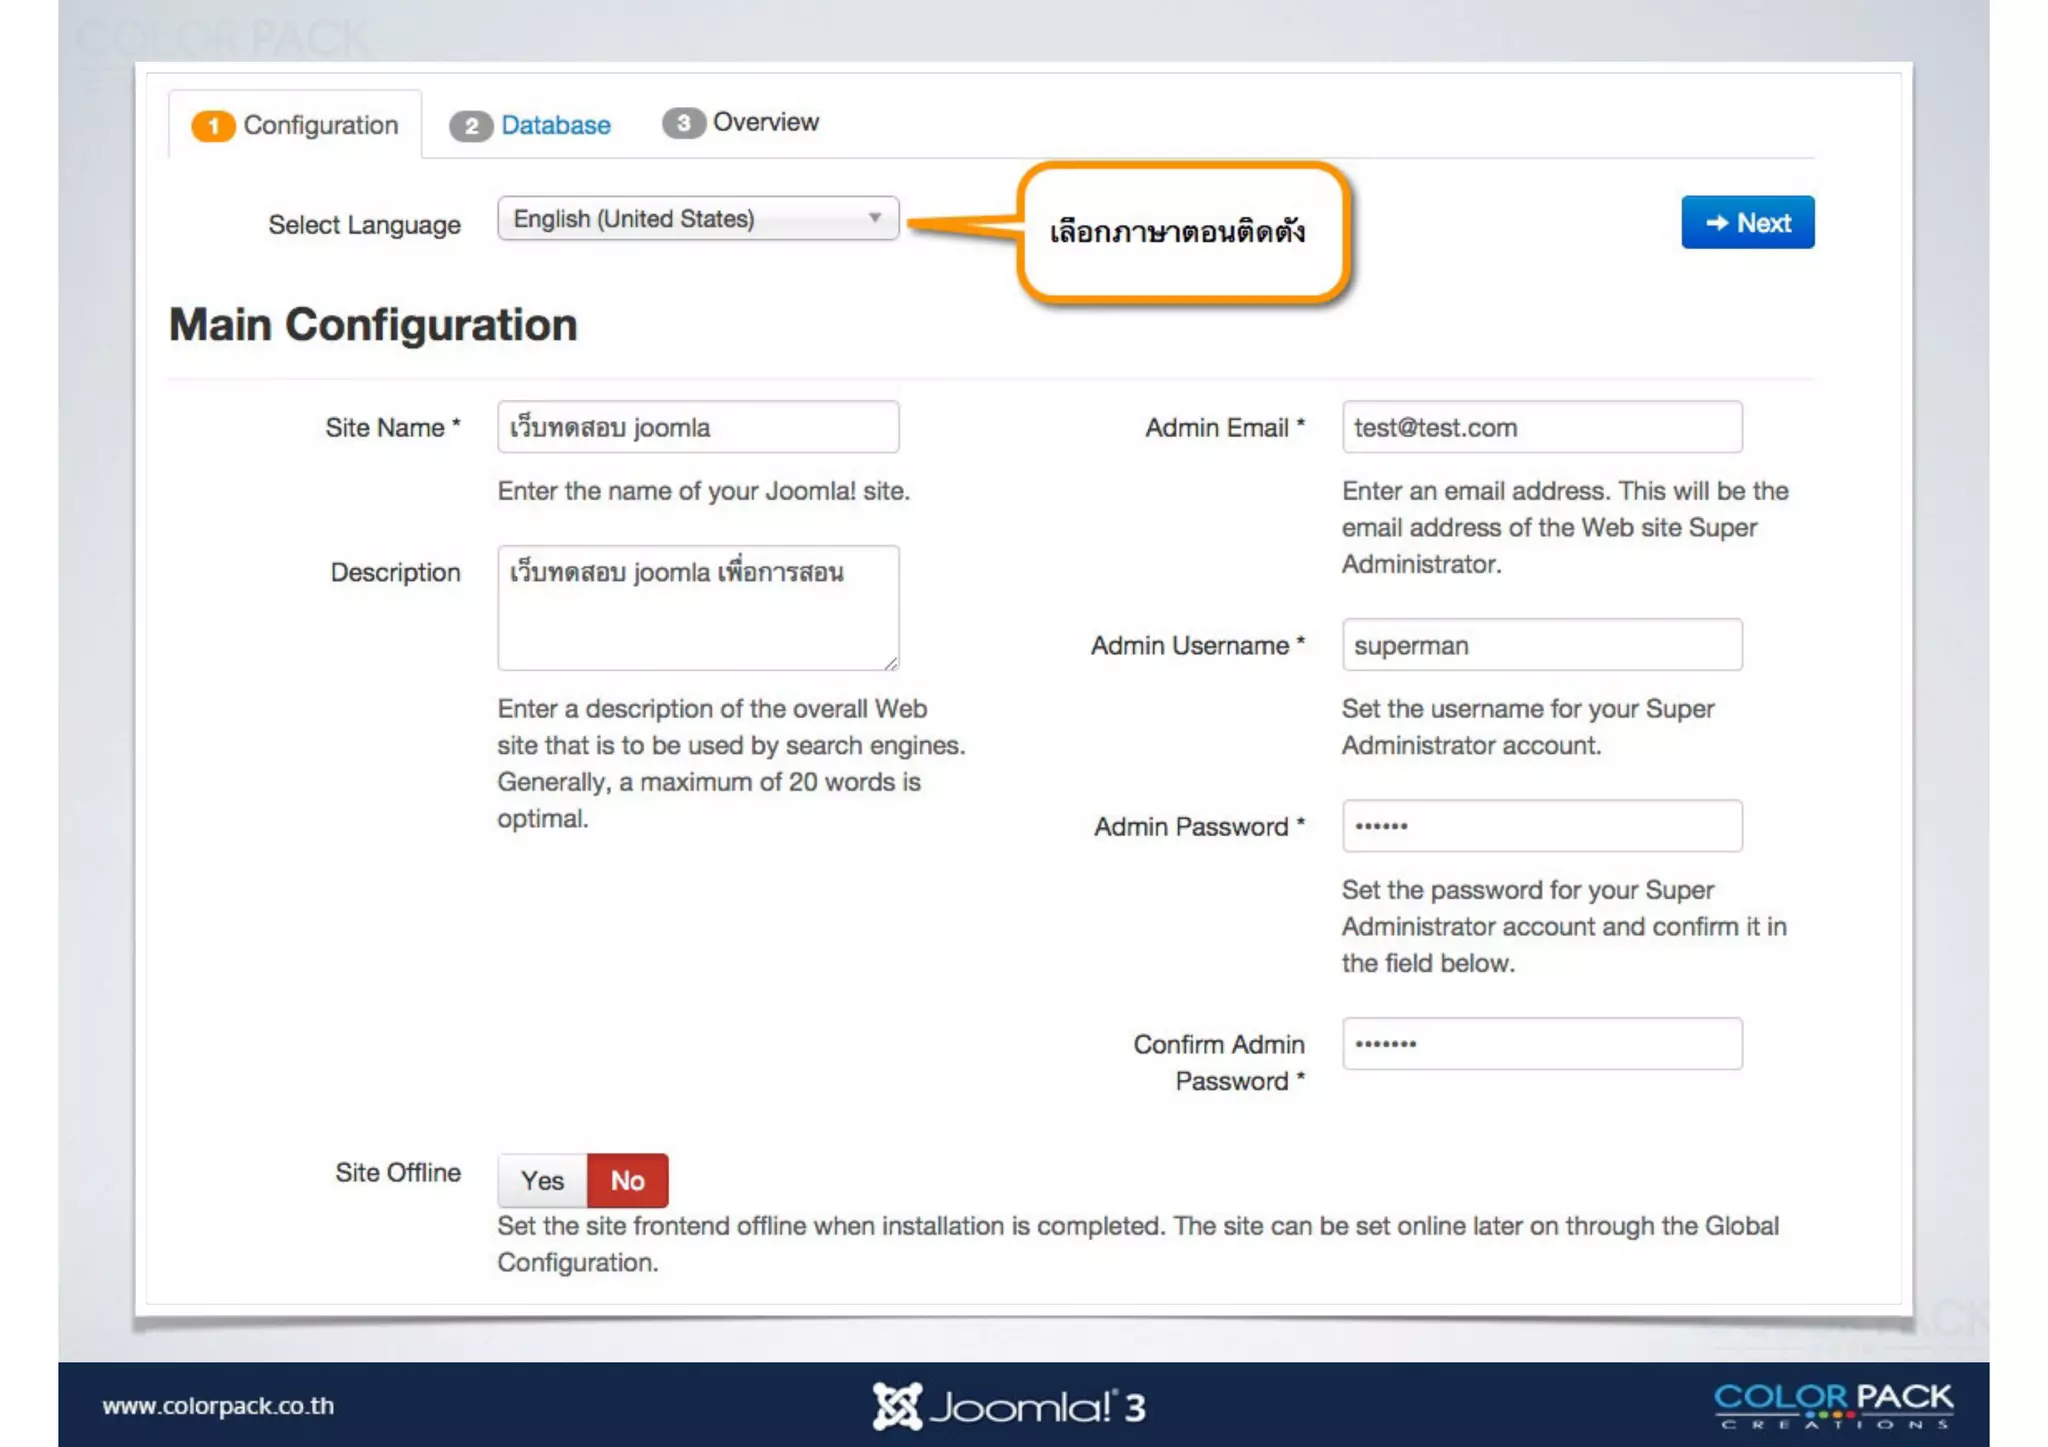Click the arrow icon on Next button
This screenshot has height=1447, width=2048.
point(1716,223)
